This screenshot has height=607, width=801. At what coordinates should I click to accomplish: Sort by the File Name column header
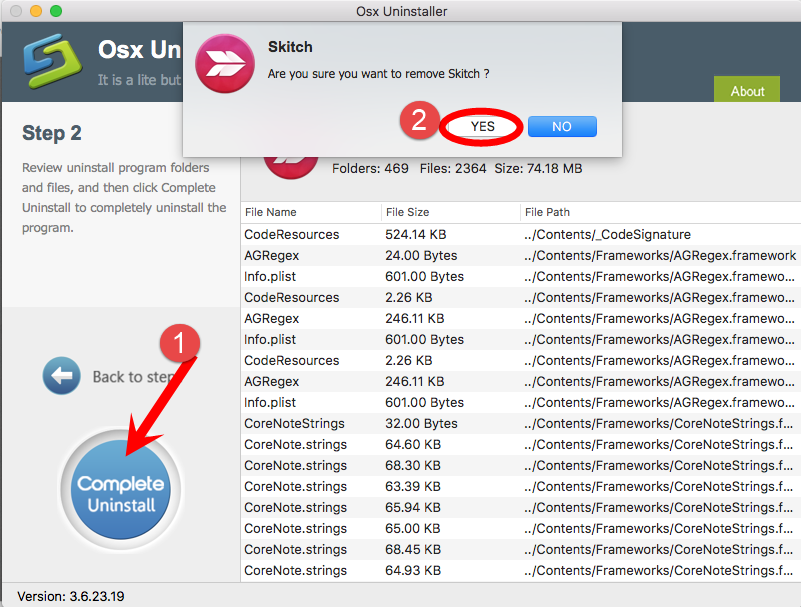tap(277, 212)
